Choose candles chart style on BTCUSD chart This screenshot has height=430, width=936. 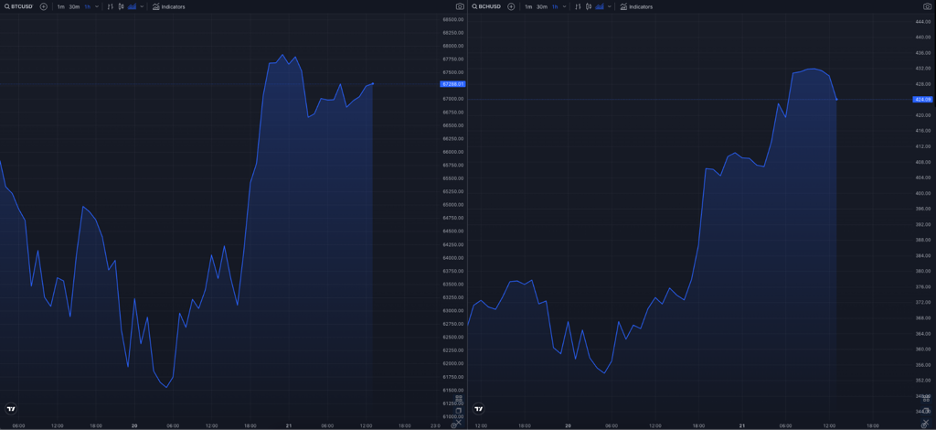[x=121, y=7]
